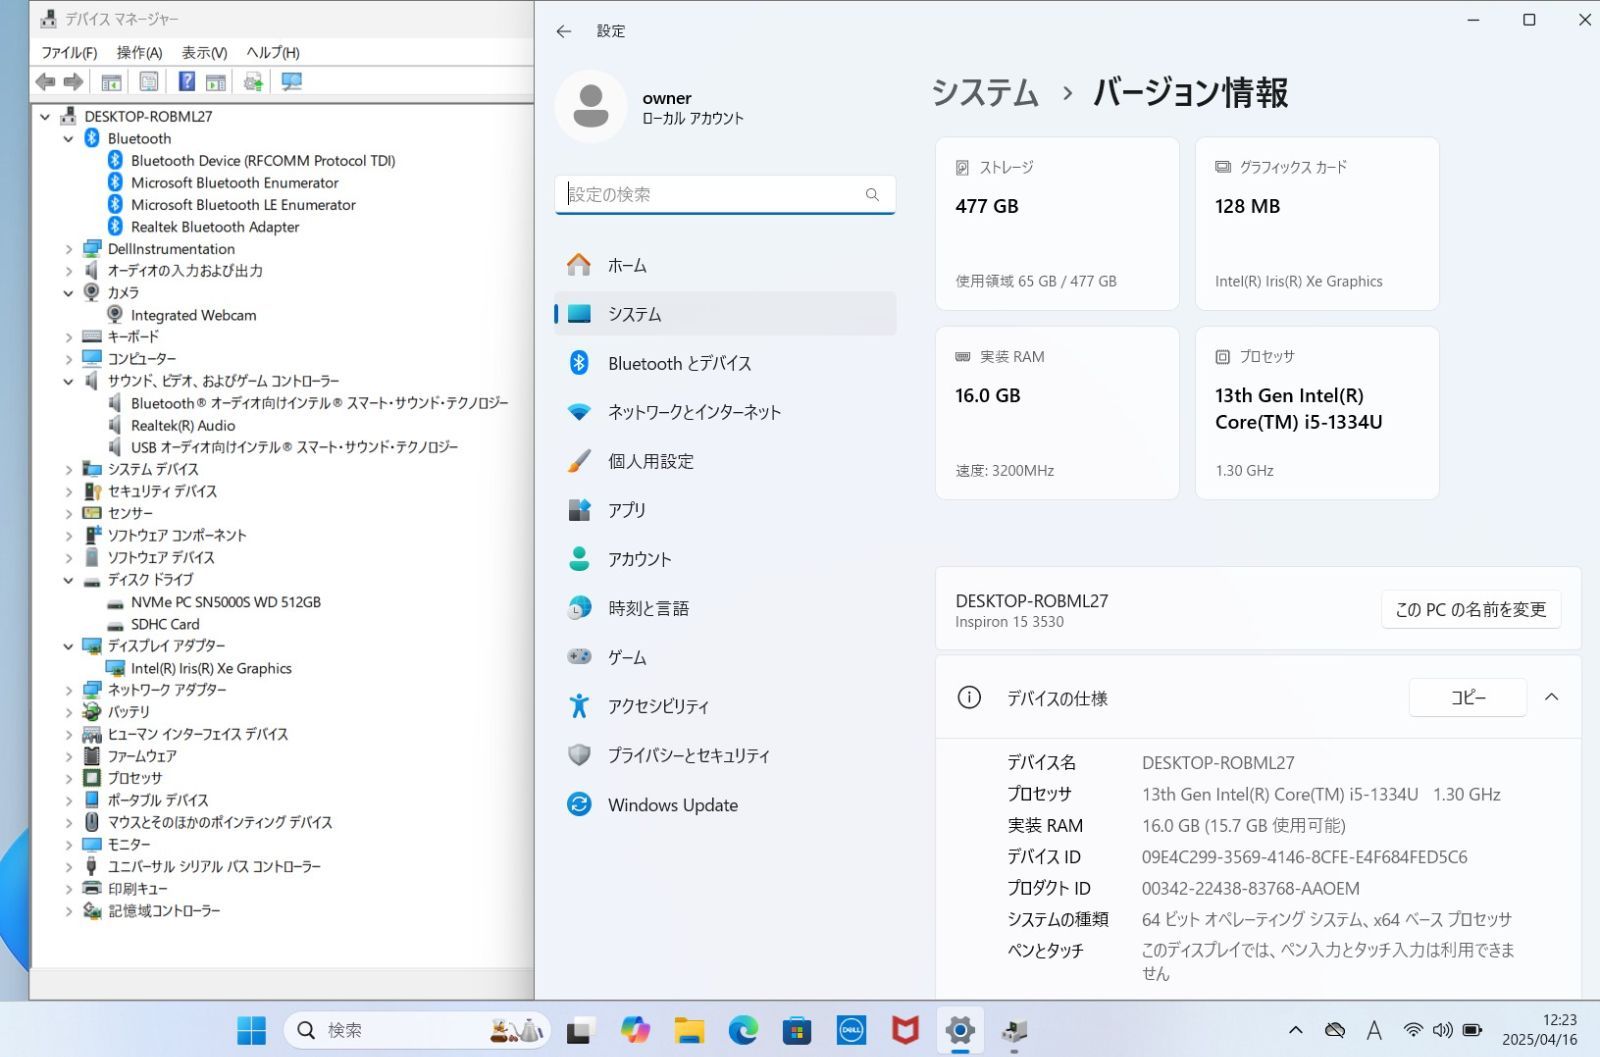Viewport: 1600px width, 1057px height.
Task: Click the Windows Start button
Action: tap(251, 1030)
